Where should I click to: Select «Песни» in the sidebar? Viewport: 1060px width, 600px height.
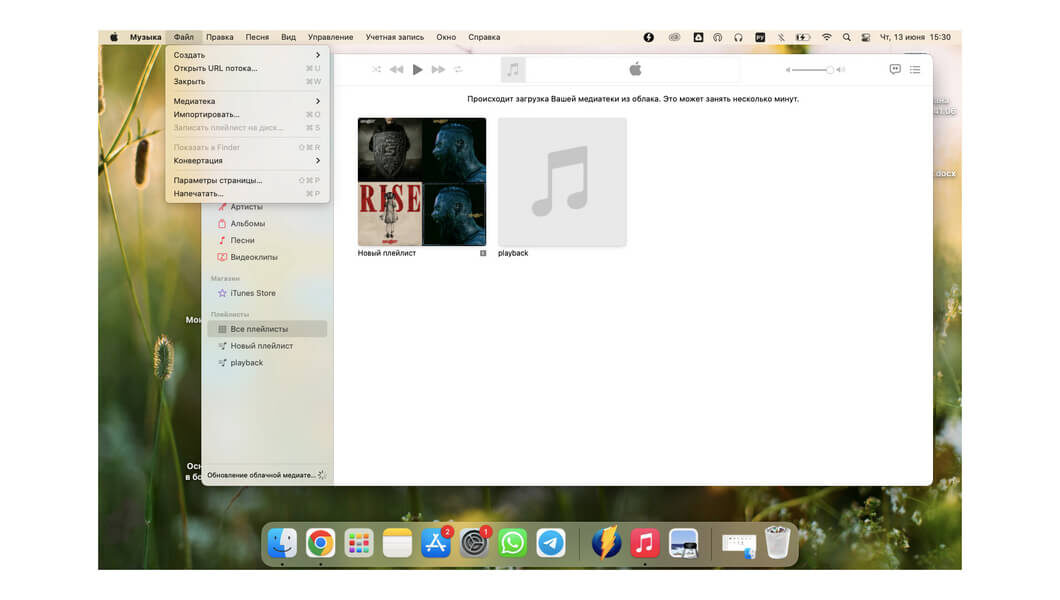click(x=241, y=240)
